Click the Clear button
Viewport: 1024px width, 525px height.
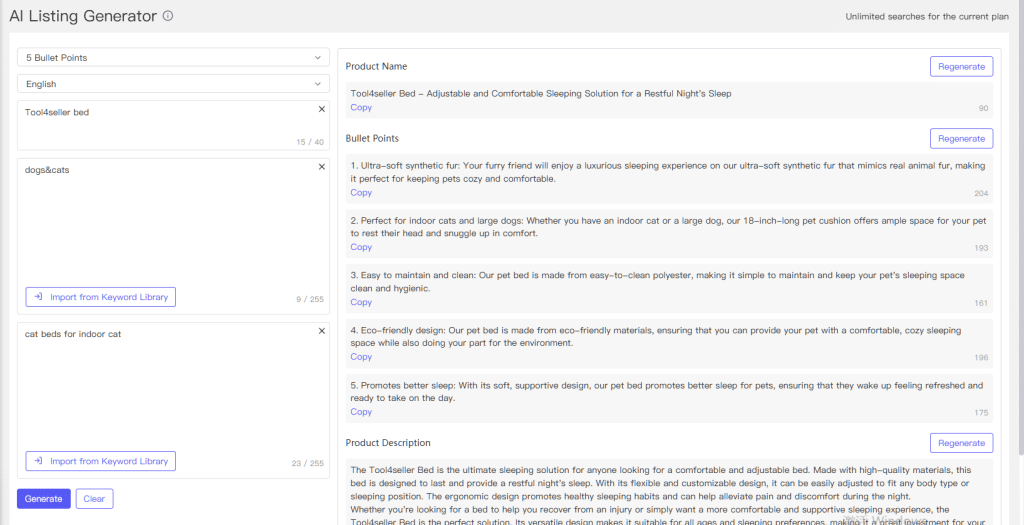click(94, 499)
